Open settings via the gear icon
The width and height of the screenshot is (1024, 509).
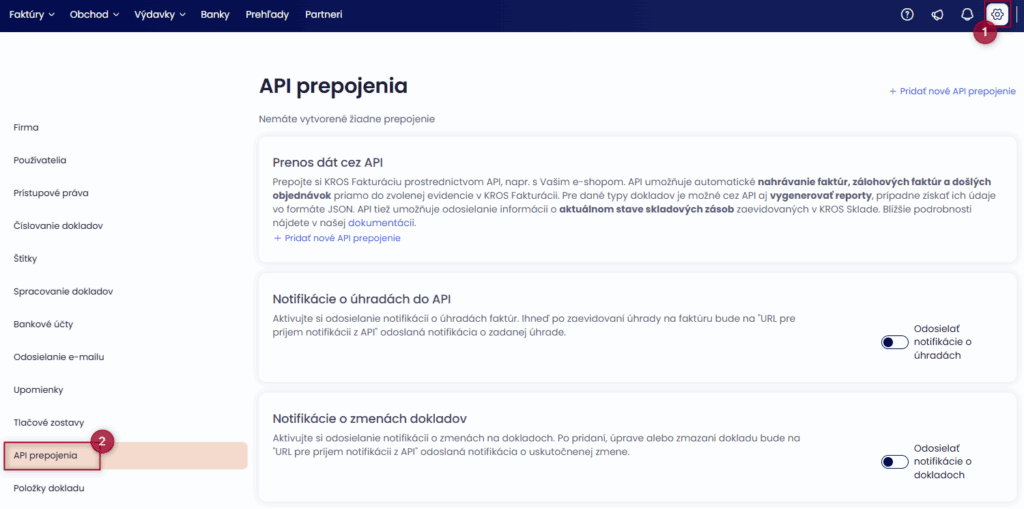point(996,14)
